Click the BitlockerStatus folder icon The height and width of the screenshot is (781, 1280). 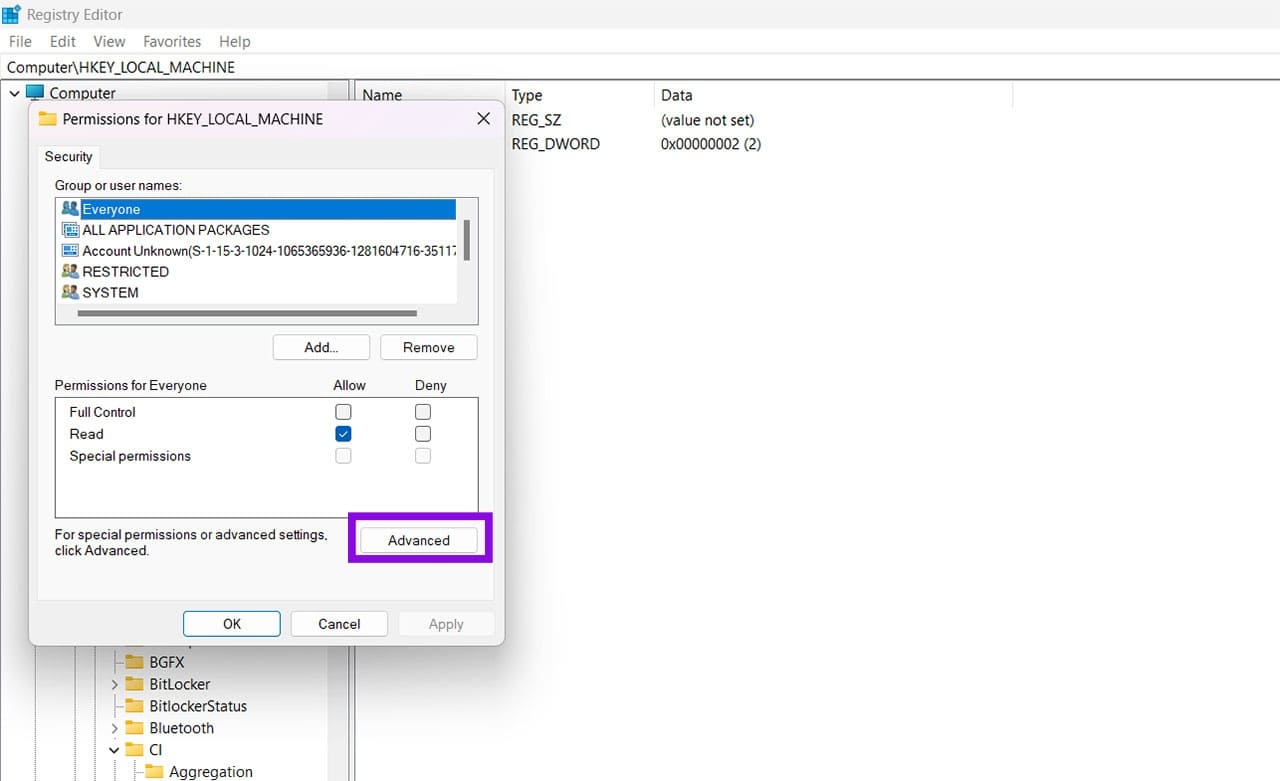[x=134, y=706]
